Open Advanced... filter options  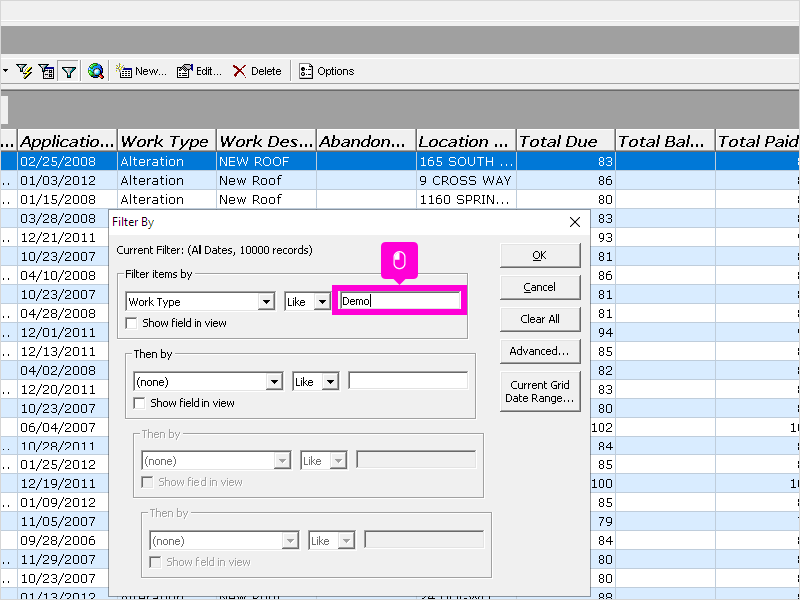click(x=540, y=351)
